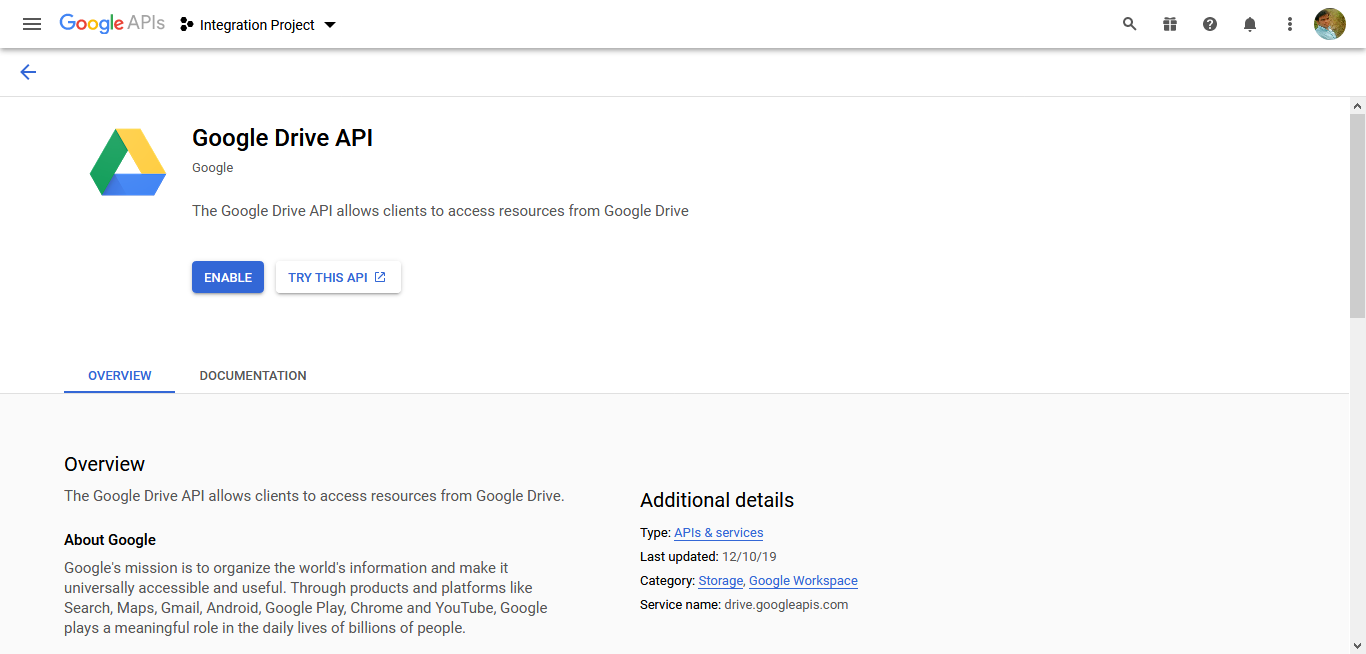Viewport: 1366px width, 654px height.
Task: Click the Google APIs logo
Action: pyautogui.click(x=112, y=24)
